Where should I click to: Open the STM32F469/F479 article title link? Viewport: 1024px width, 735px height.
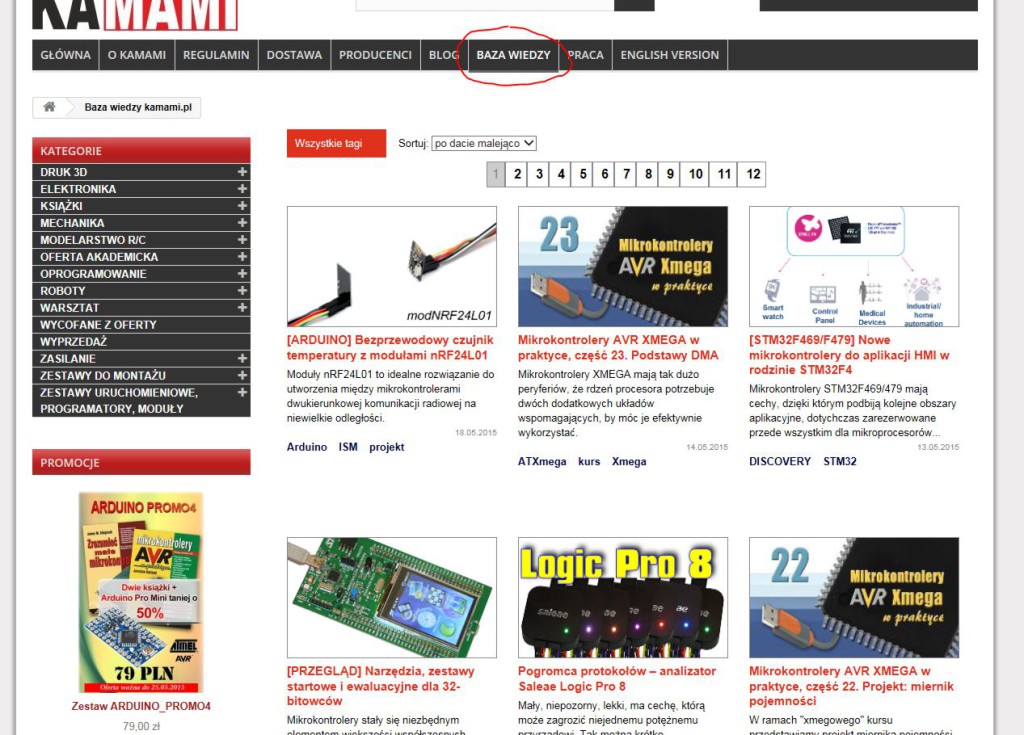click(849, 355)
